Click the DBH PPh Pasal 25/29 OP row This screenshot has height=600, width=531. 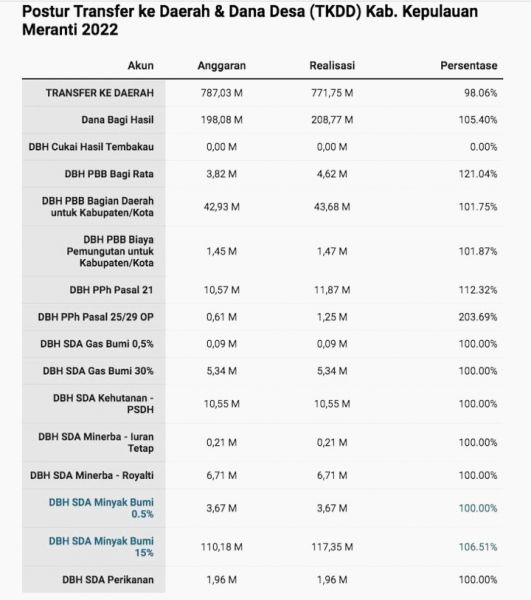[262, 317]
